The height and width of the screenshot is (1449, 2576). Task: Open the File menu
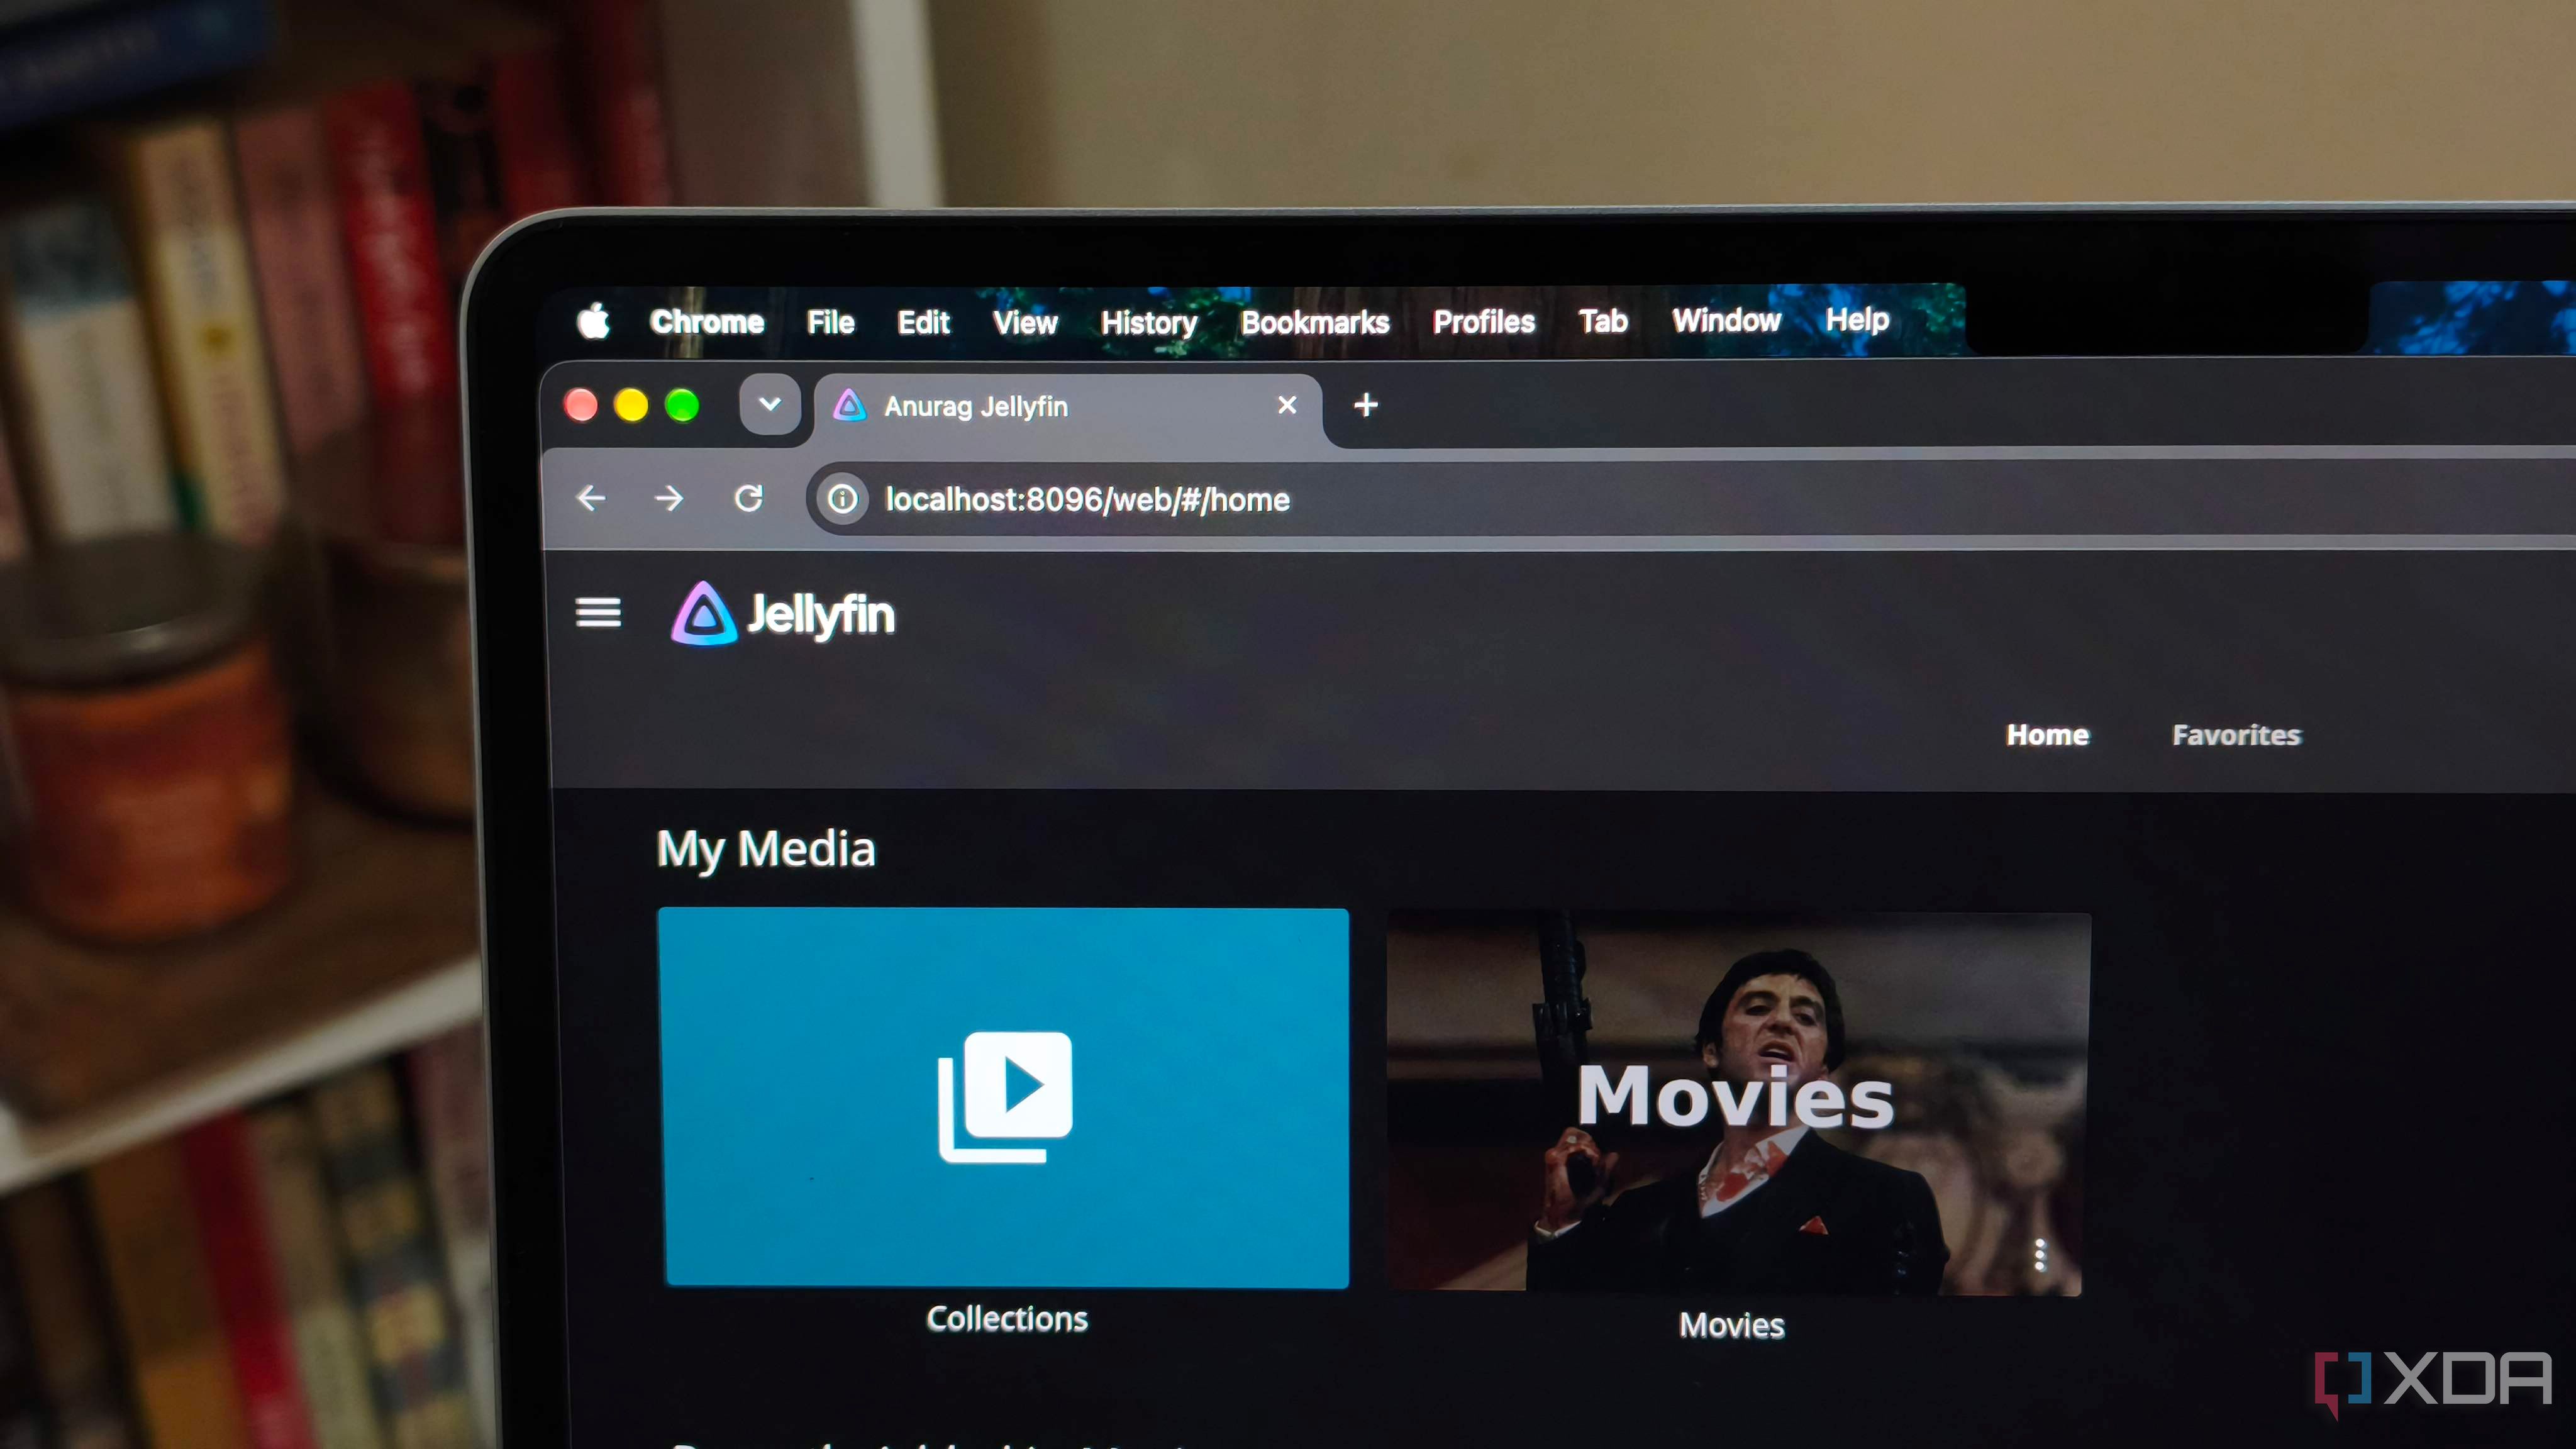pyautogui.click(x=830, y=322)
